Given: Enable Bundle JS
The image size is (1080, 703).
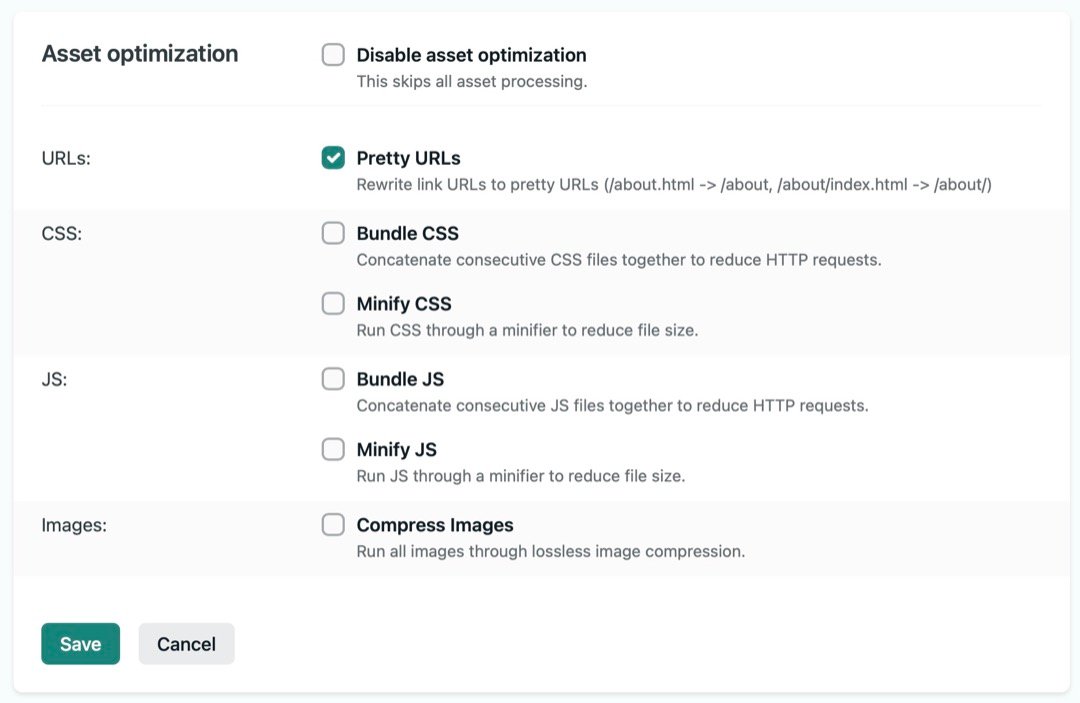Looking at the screenshot, I should 332,379.
